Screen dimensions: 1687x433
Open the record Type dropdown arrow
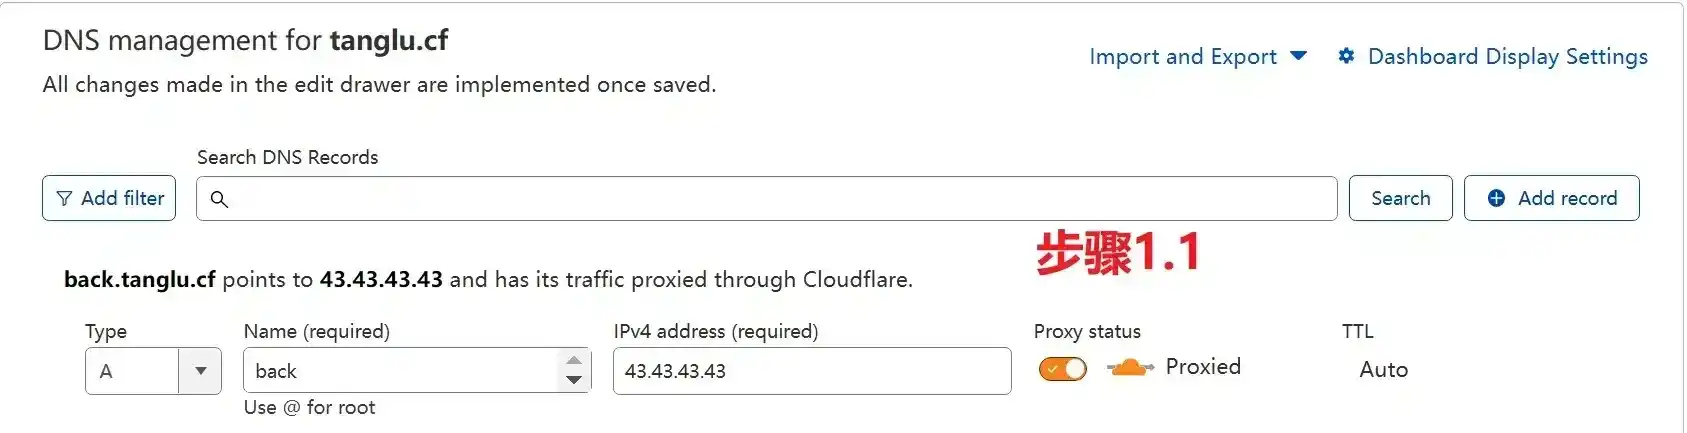coord(200,371)
